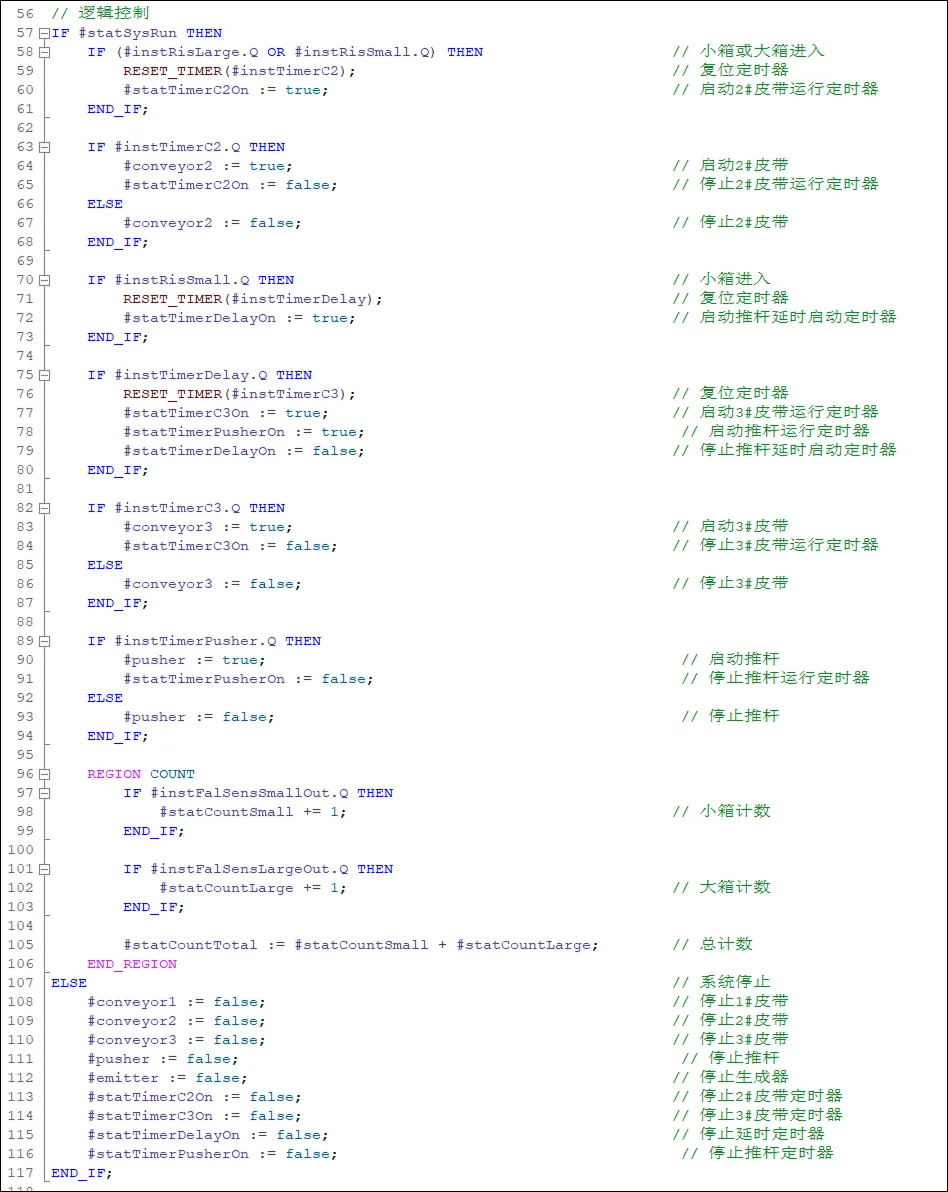Screen dimensions: 948x1192
Task: Click '#emitter := false;' on line 112
Action: point(167,1079)
